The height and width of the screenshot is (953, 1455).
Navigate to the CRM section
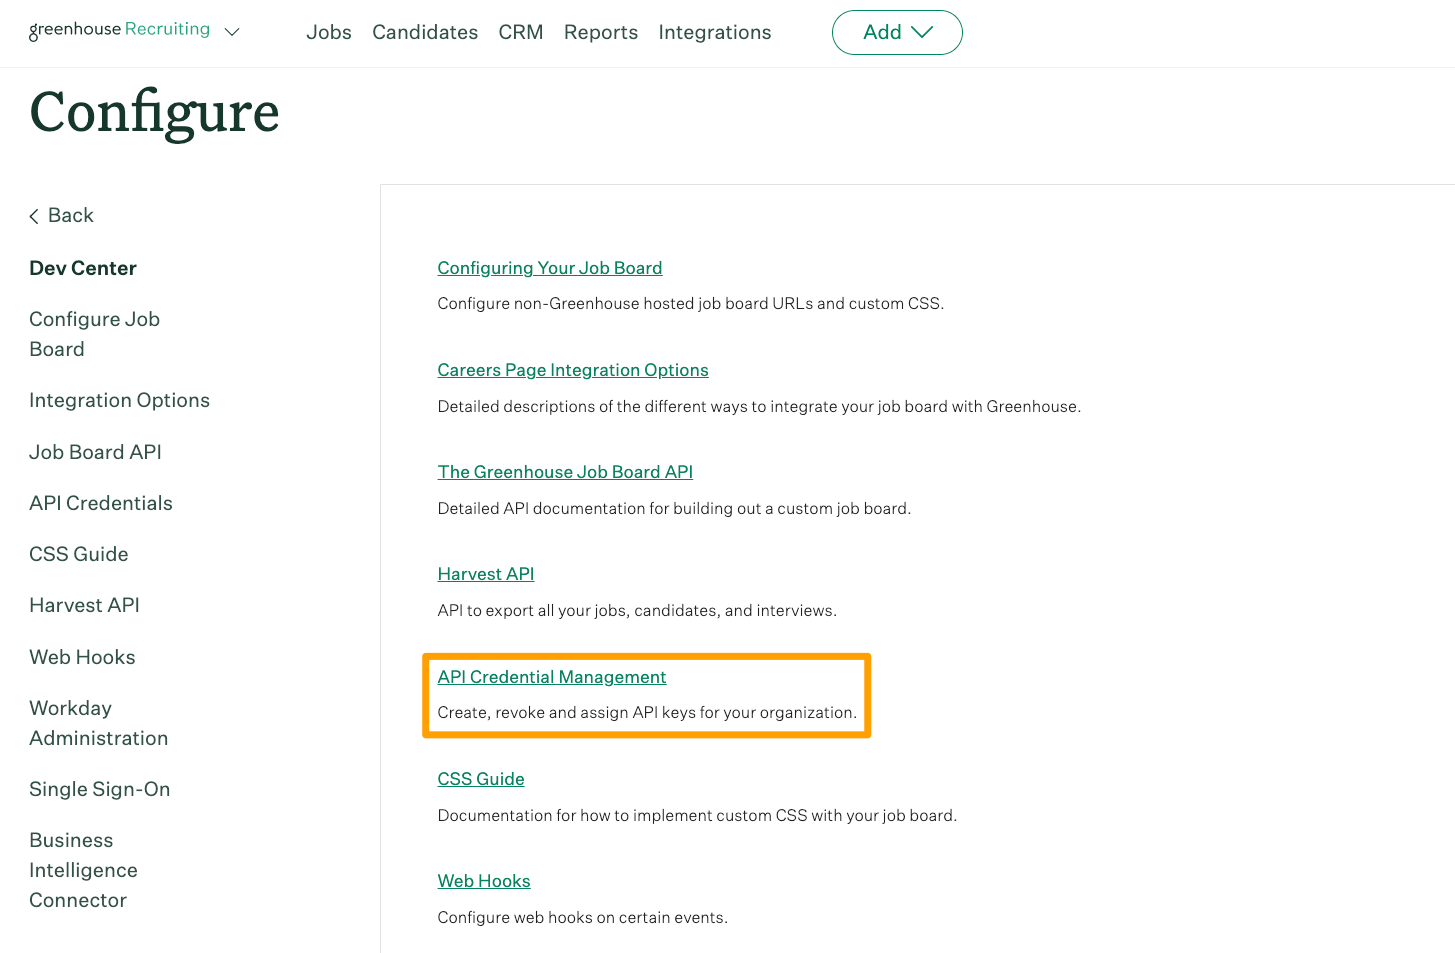pos(520,32)
